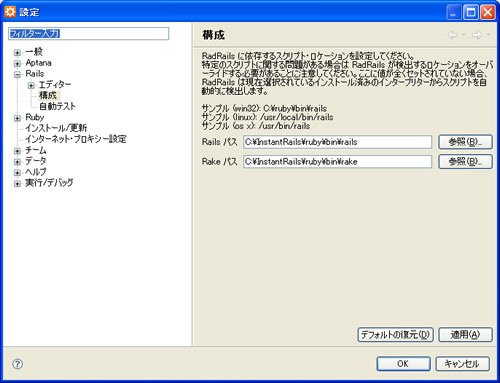Viewport: 500px width, 383px height.
Task: Go forward with the right arrow icon
Action: coord(477,35)
